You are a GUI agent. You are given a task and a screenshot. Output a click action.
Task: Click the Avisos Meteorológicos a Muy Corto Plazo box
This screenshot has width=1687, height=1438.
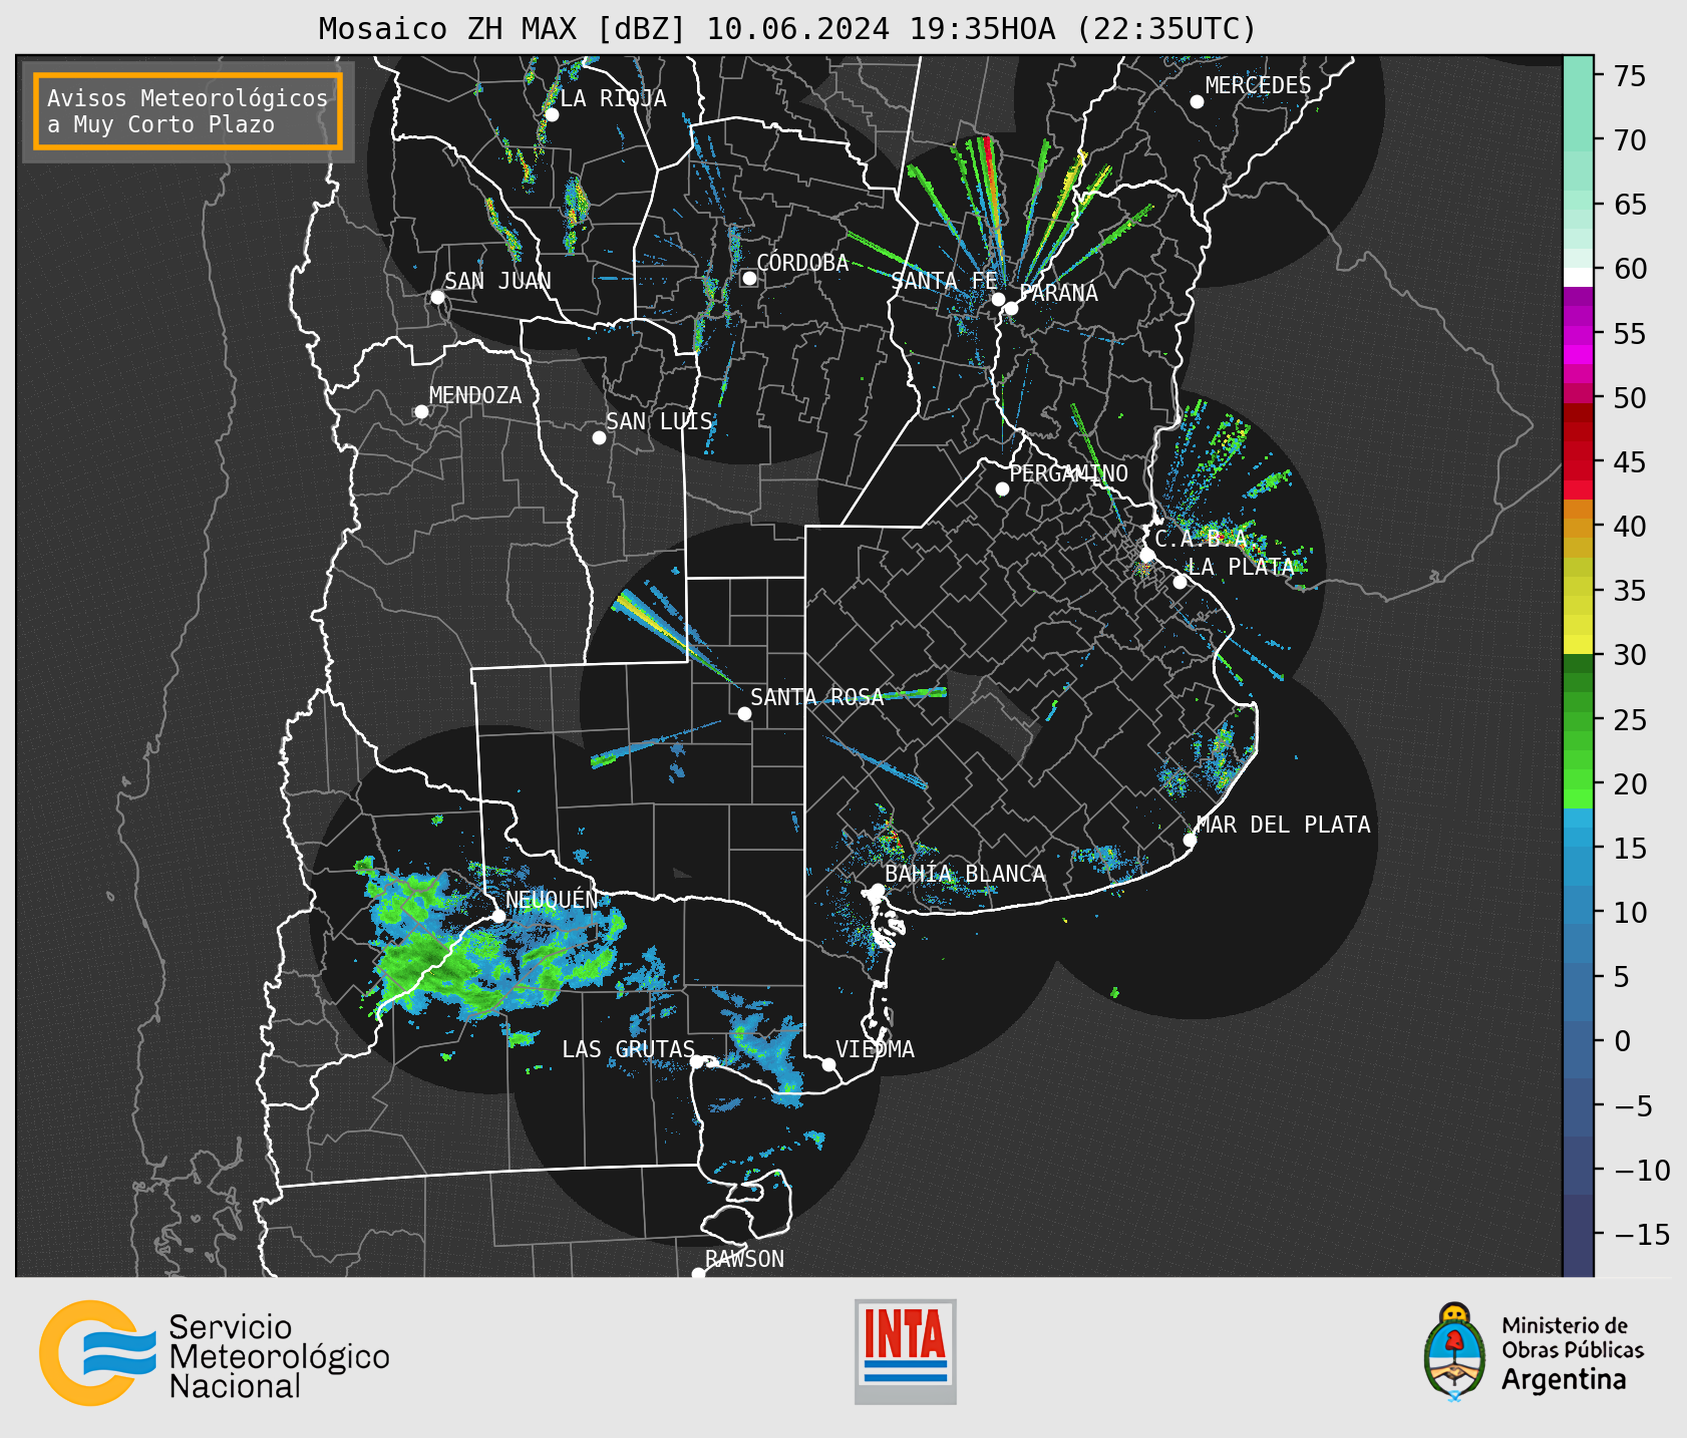coord(188,111)
